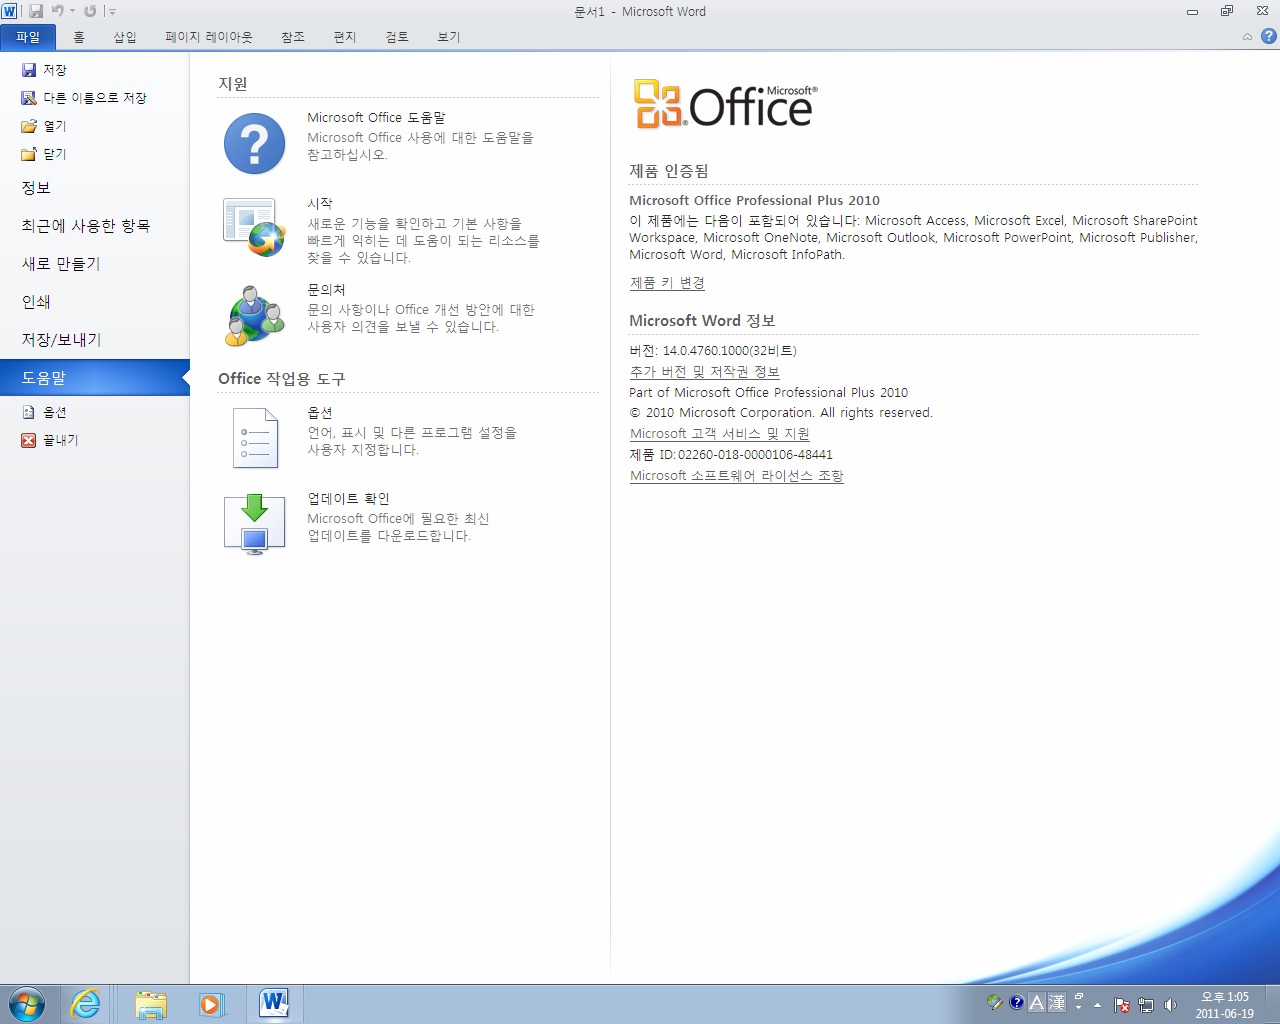Click the 버전: 14.0.4760.1000(32비트) text
The height and width of the screenshot is (1024, 1280).
click(x=713, y=350)
